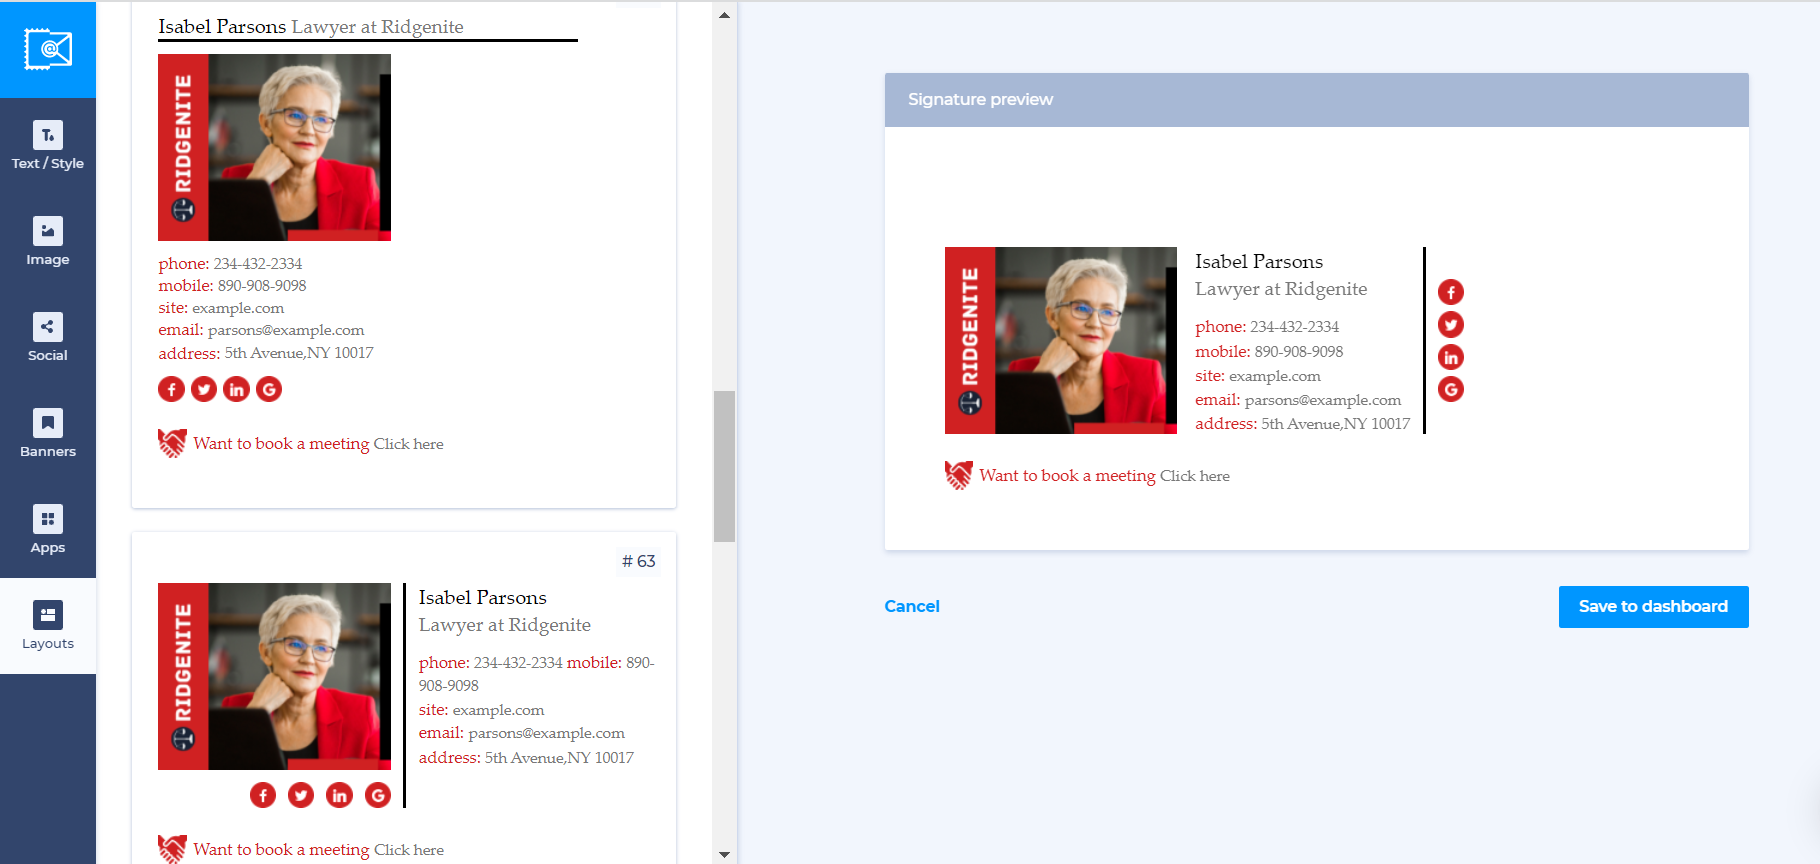Click 'Signature preview' header text

(x=980, y=99)
